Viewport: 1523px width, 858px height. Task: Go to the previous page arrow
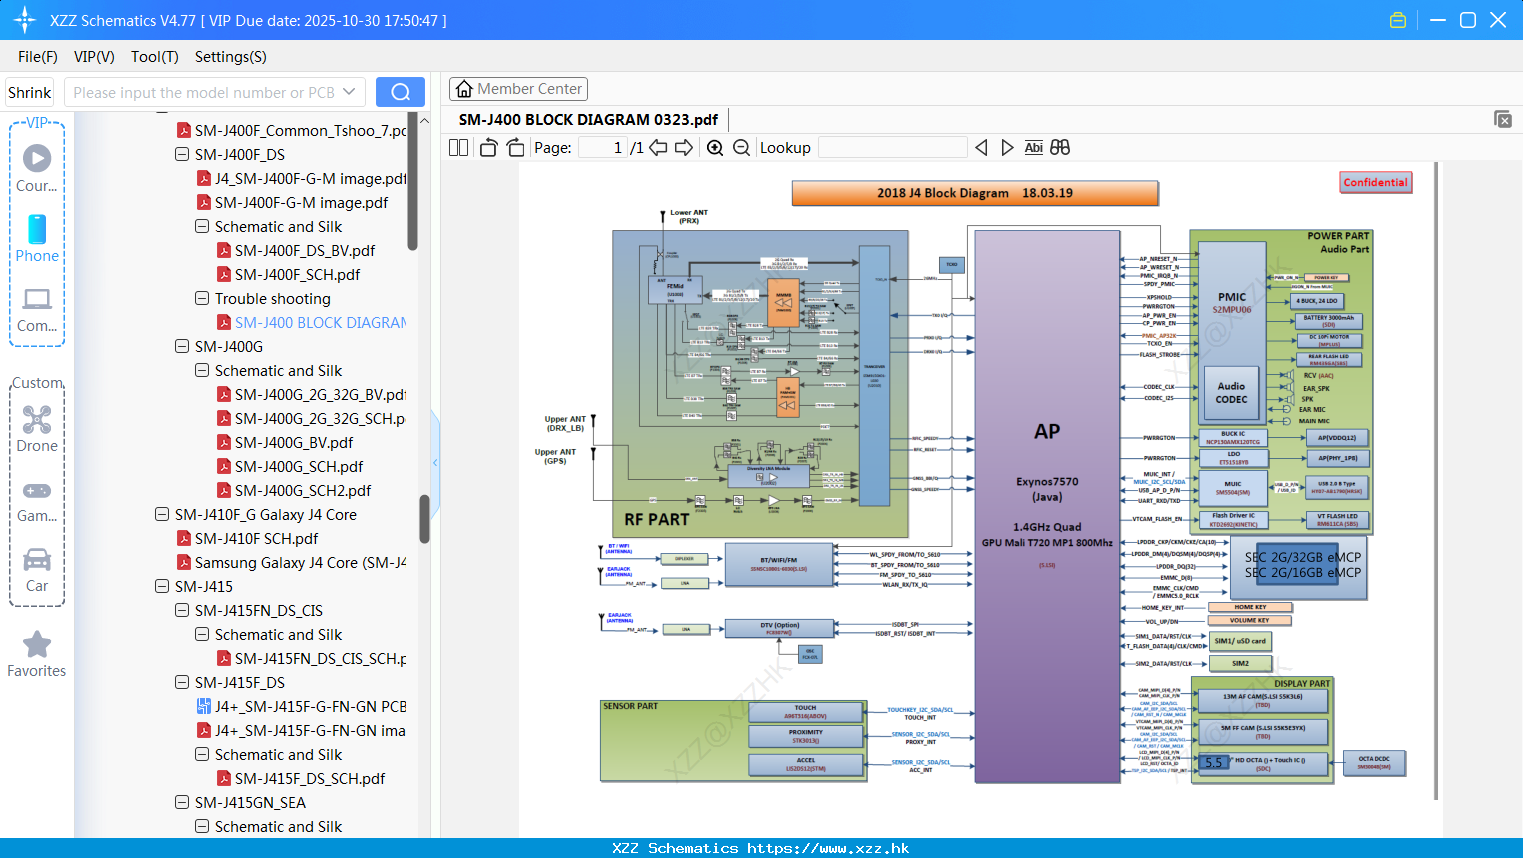pos(658,148)
